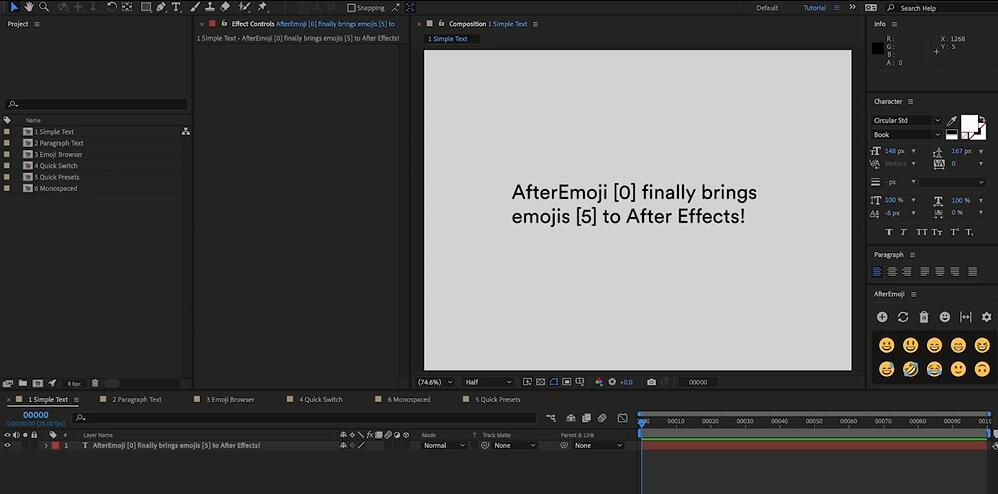Screen dimensions: 998x494
Task: Click the white fill color swatch
Action: click(x=970, y=123)
